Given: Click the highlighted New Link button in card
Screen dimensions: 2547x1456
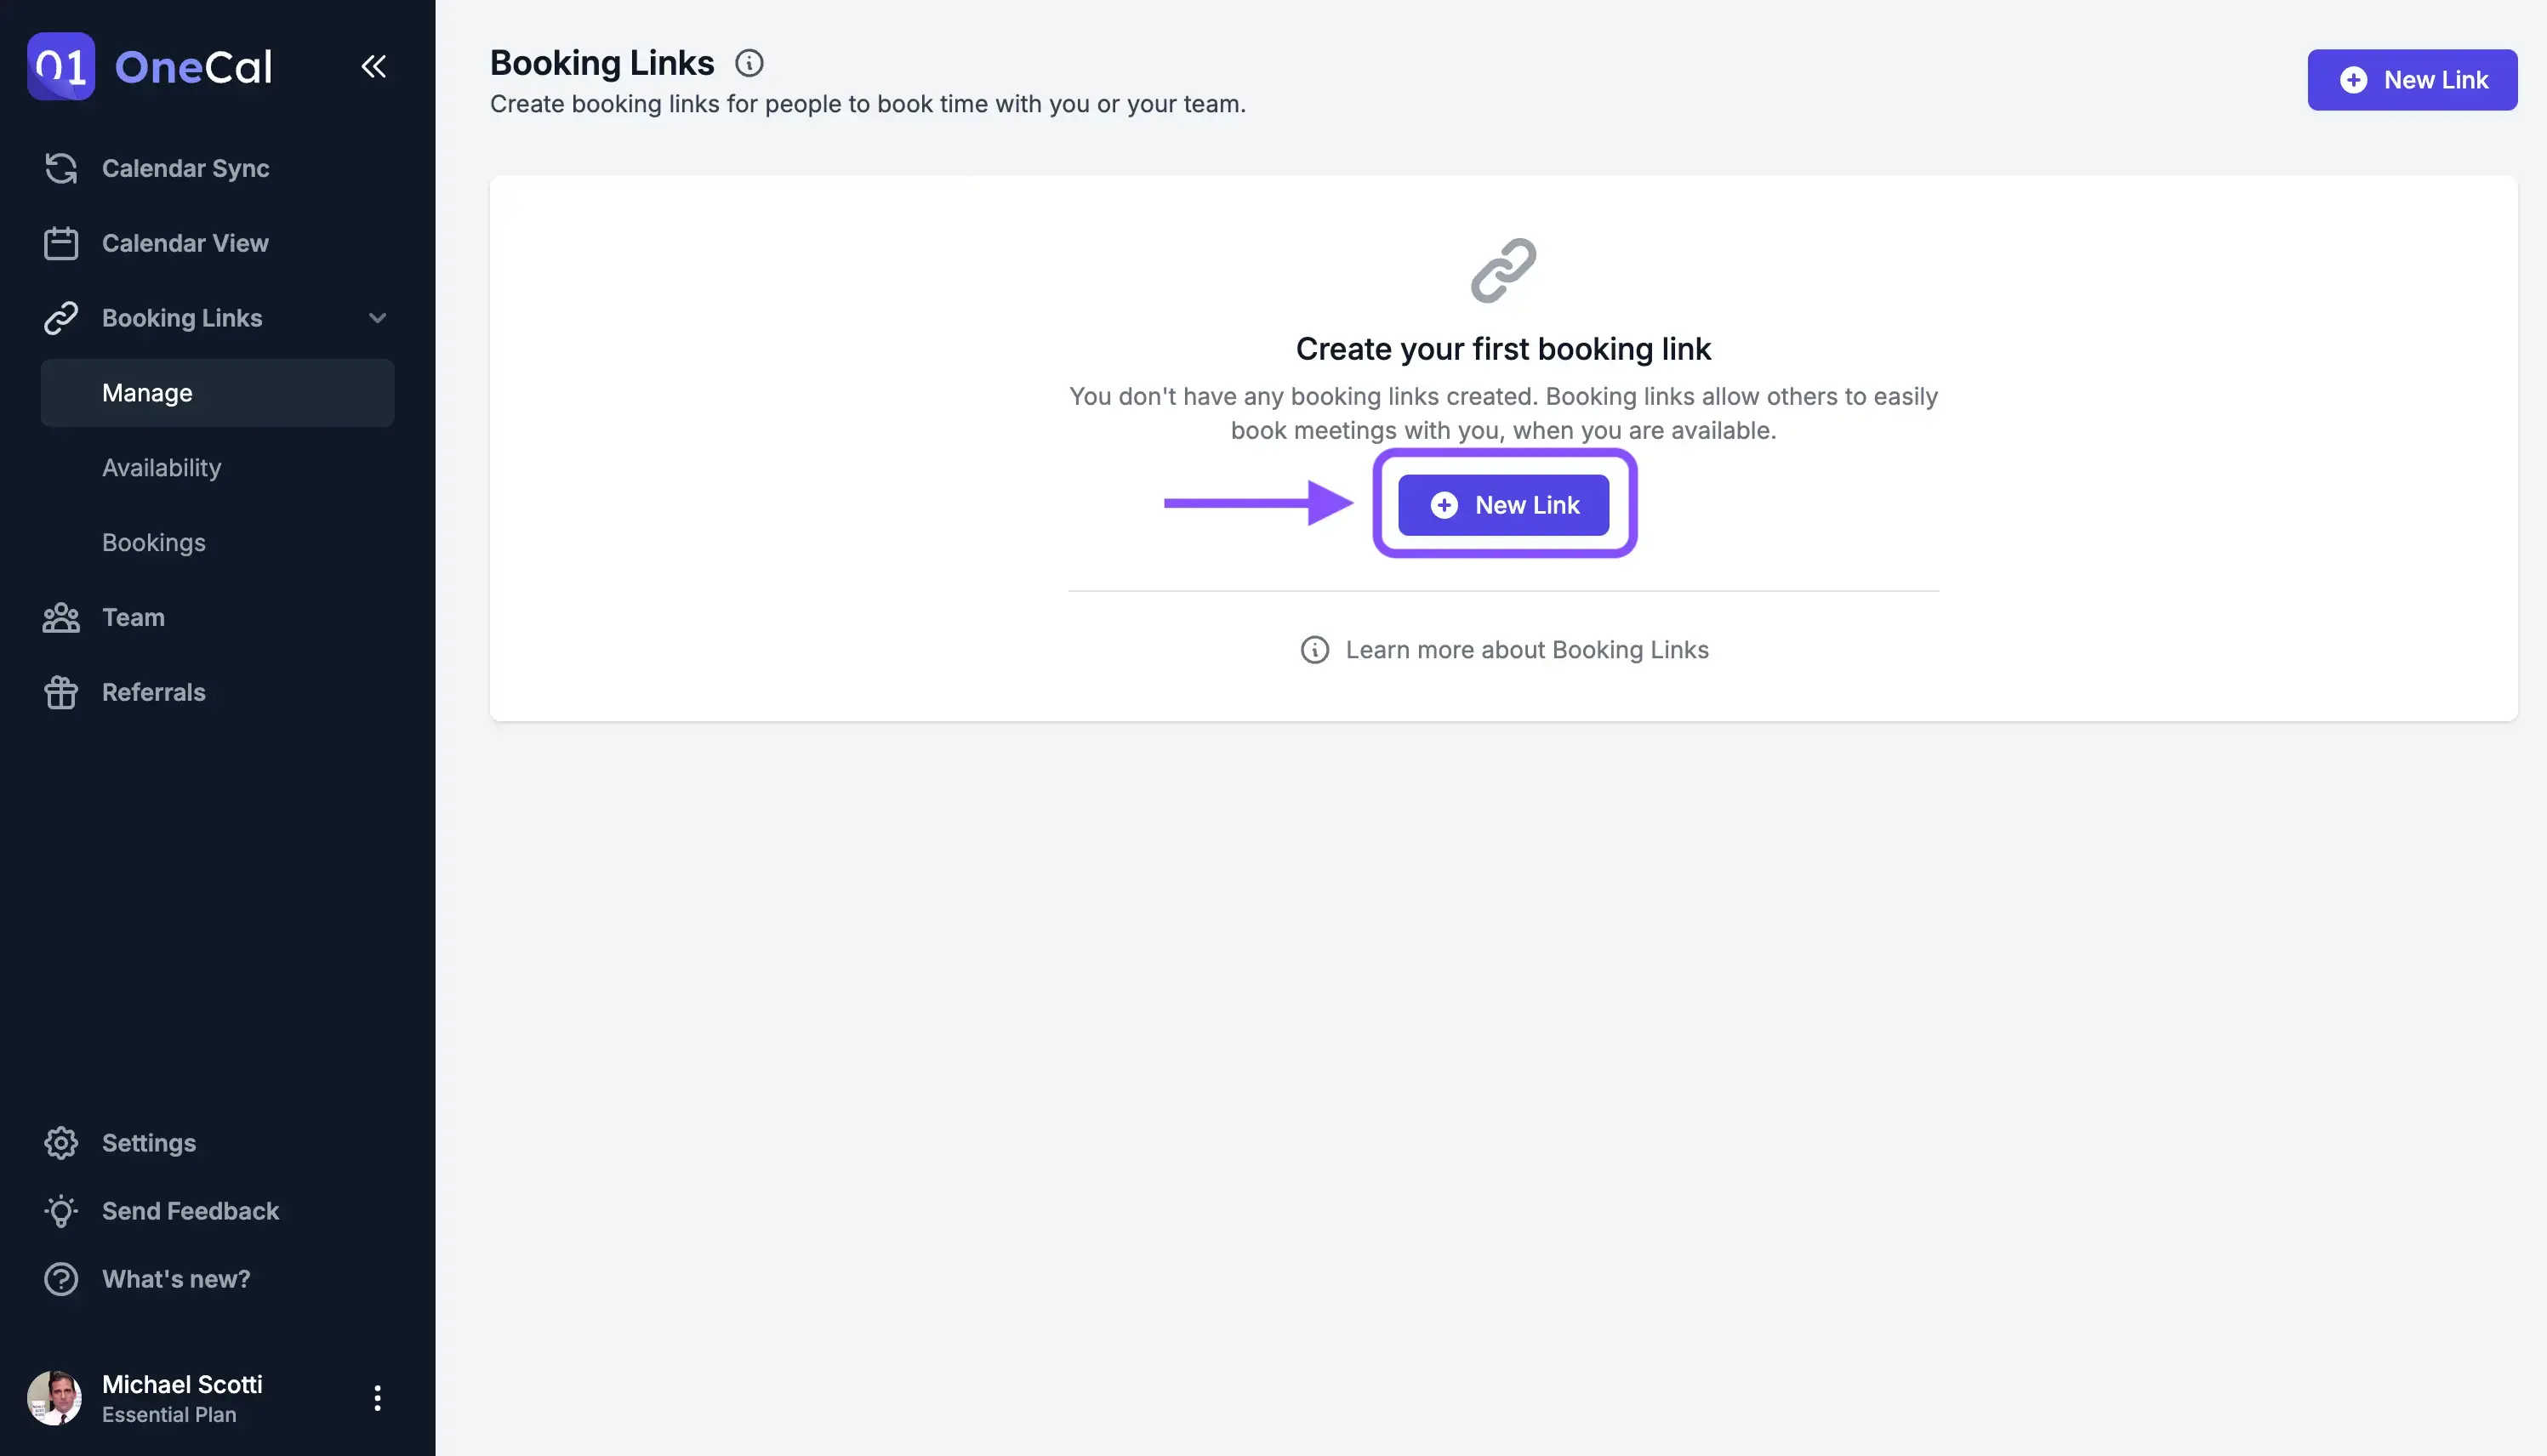Looking at the screenshot, I should point(1503,505).
